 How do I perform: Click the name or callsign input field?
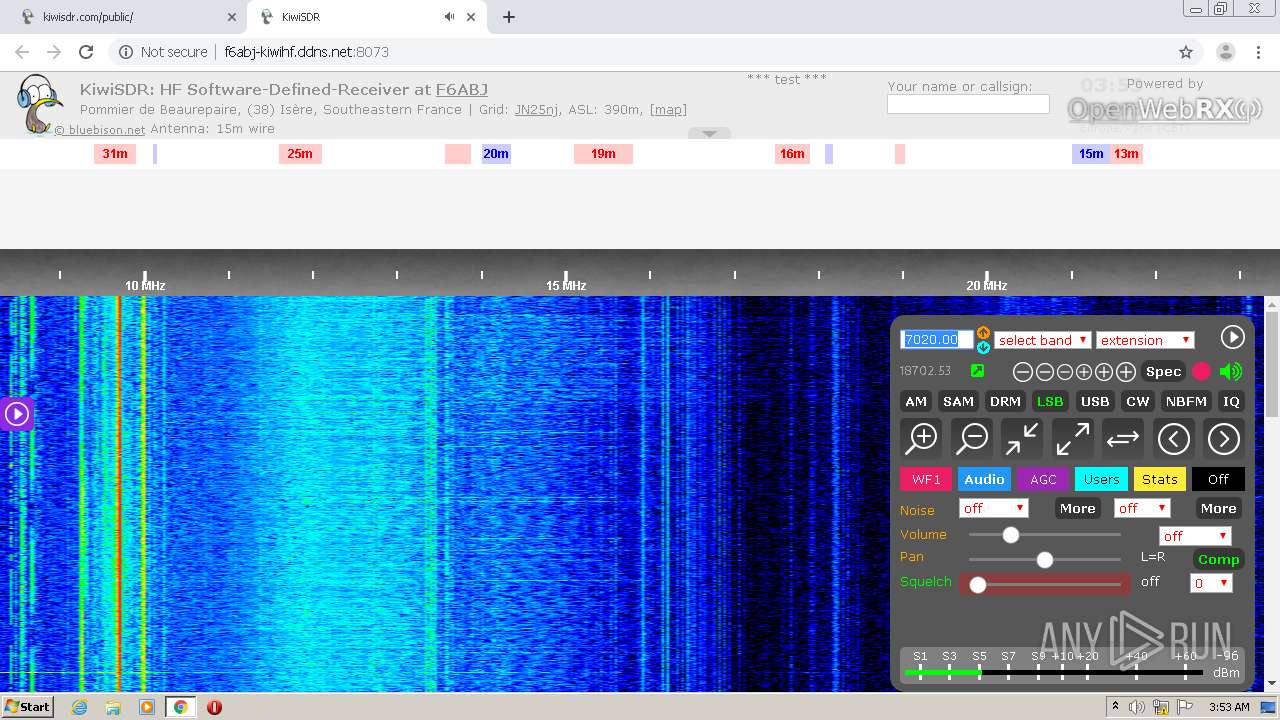[x=968, y=104]
